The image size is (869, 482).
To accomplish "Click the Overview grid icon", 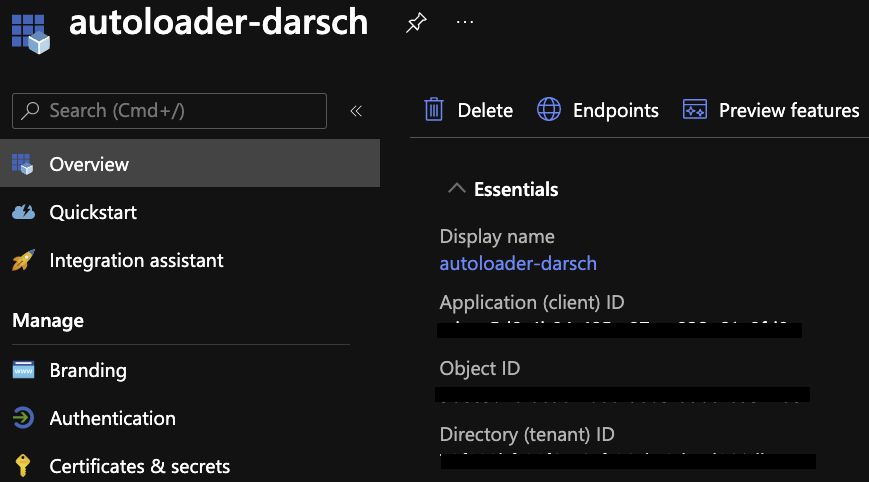I will tap(23, 164).
